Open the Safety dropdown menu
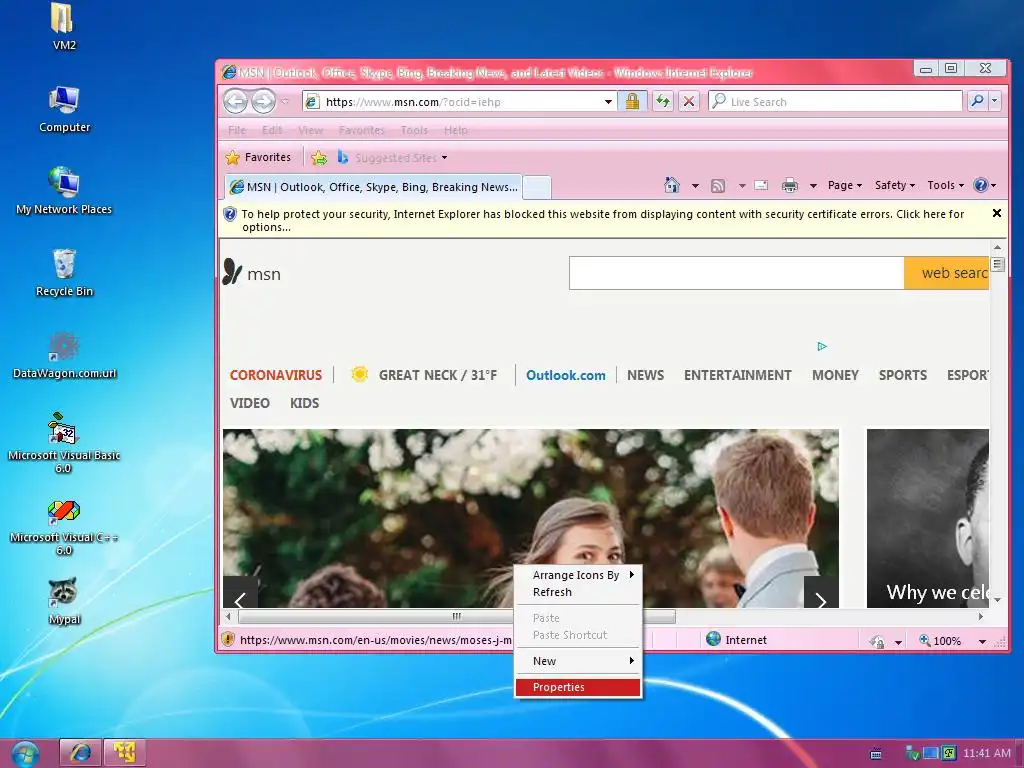Image resolution: width=1024 pixels, height=768 pixels. [894, 185]
